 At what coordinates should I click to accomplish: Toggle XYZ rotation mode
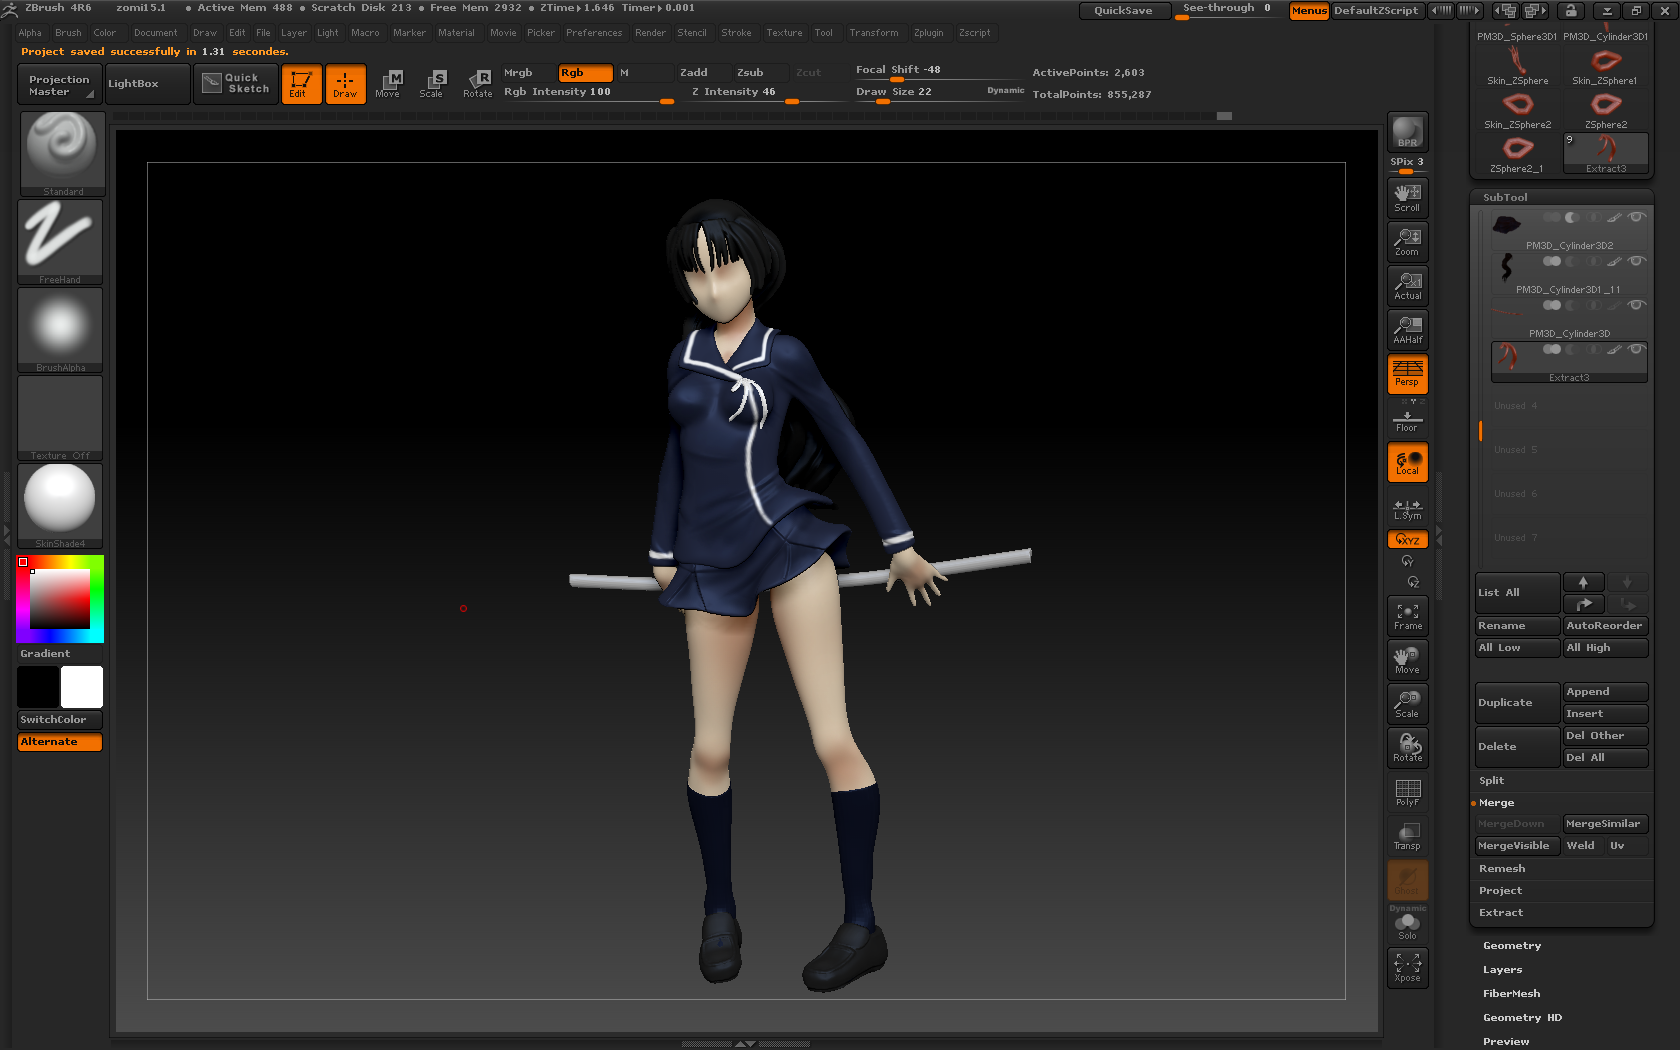tap(1407, 540)
